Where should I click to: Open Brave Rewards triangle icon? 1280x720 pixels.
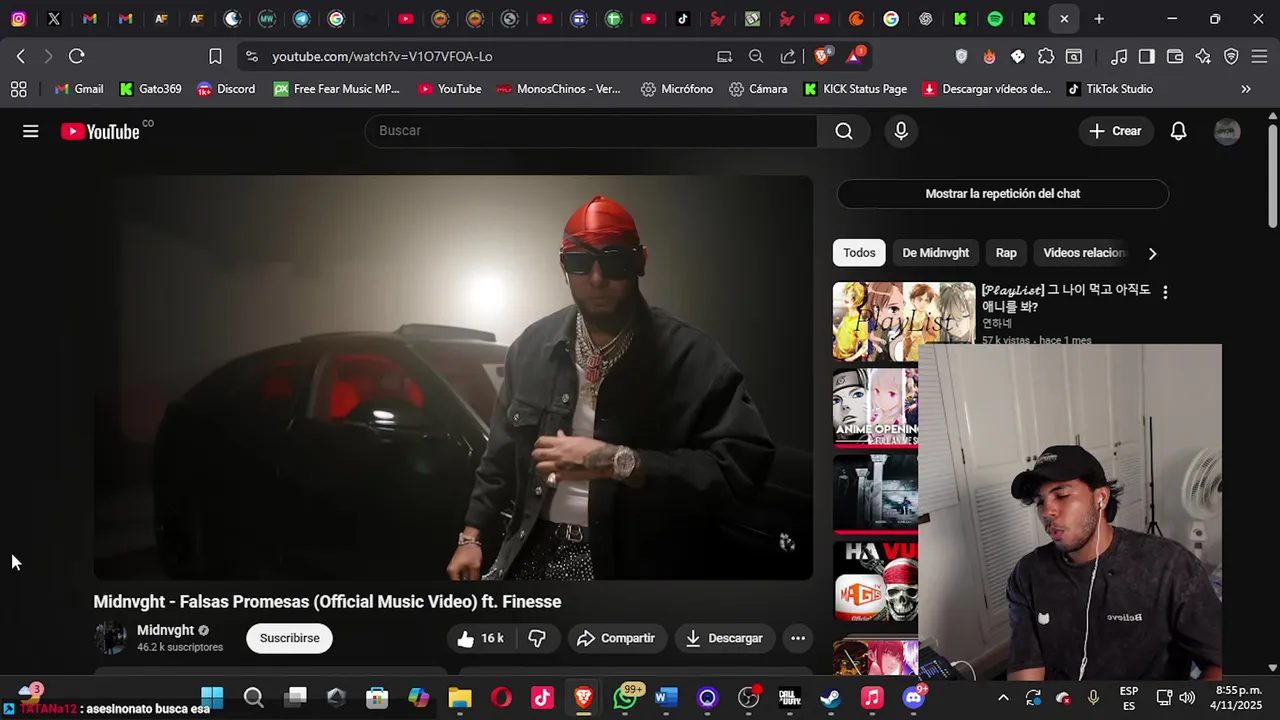coord(855,56)
